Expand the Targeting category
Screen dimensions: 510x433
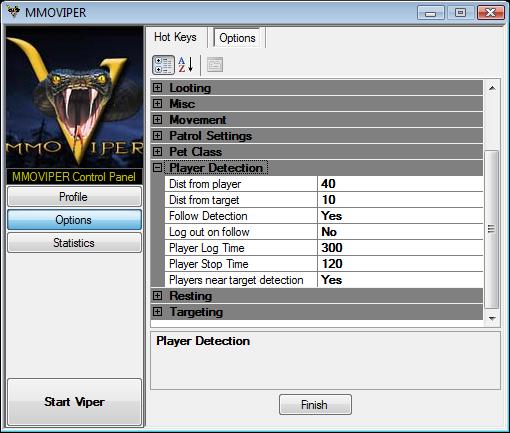(x=157, y=312)
